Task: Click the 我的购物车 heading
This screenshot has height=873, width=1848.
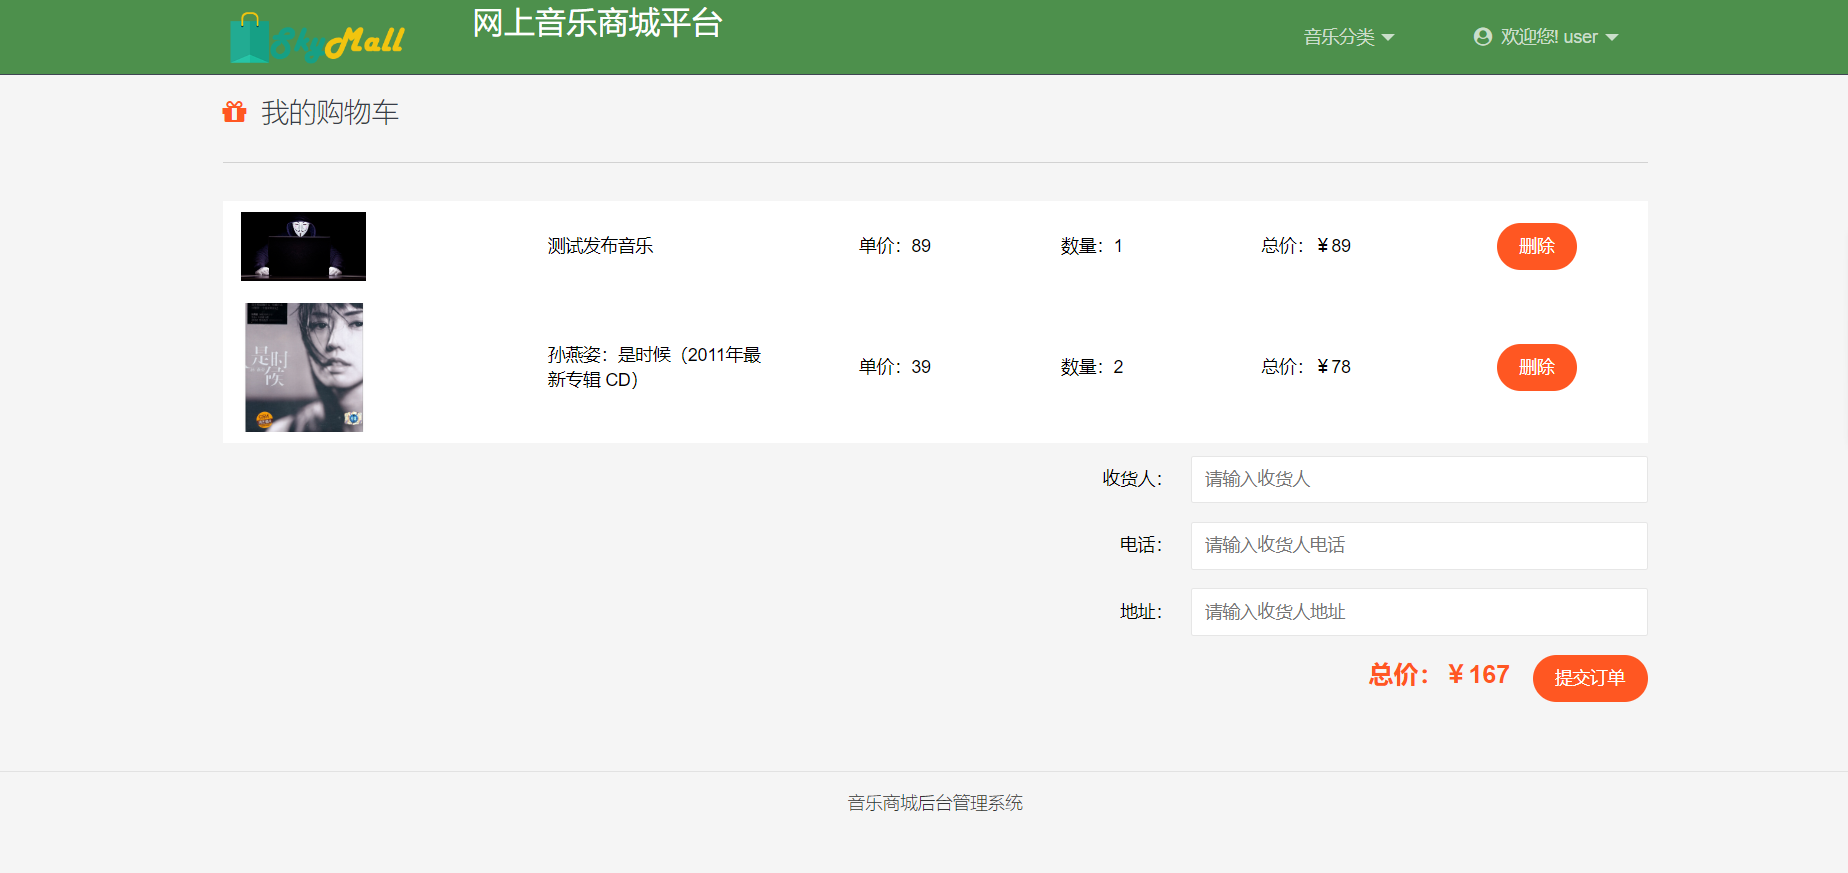Action: pyautogui.click(x=330, y=112)
